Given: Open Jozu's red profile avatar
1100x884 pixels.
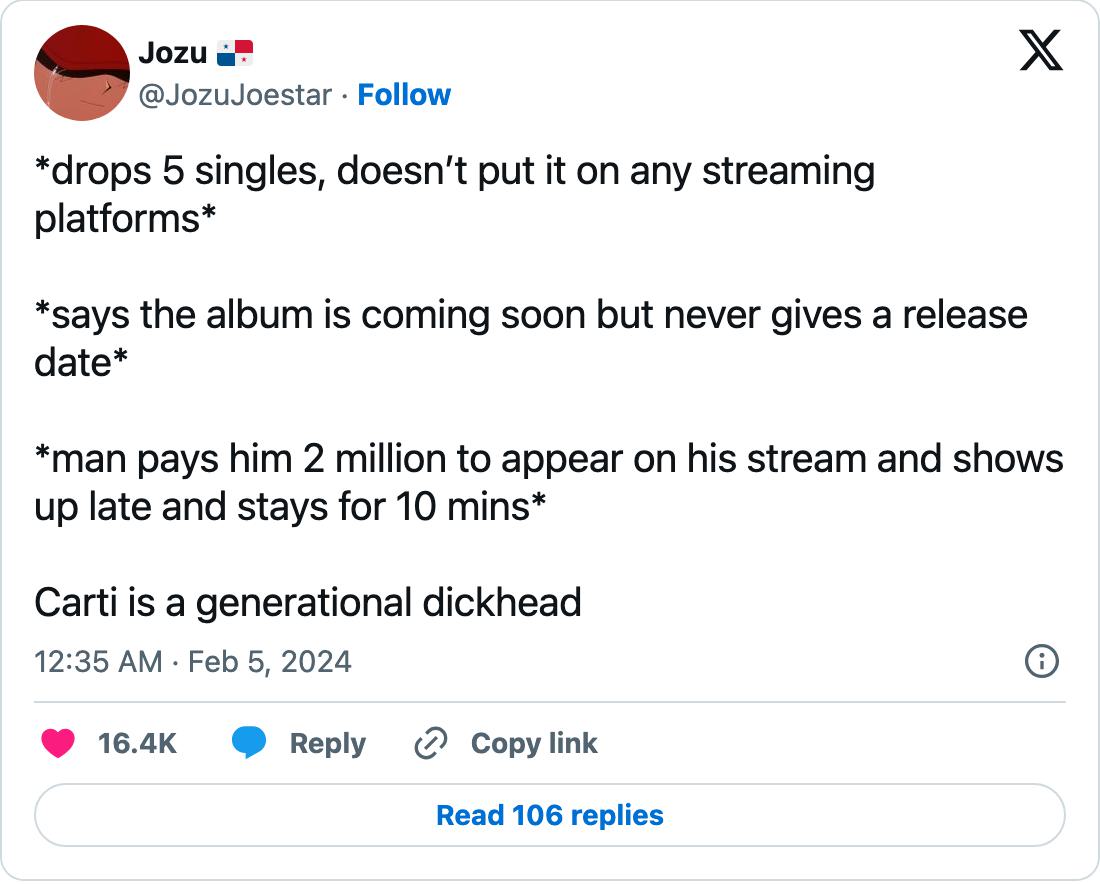Looking at the screenshot, I should coord(82,73).
